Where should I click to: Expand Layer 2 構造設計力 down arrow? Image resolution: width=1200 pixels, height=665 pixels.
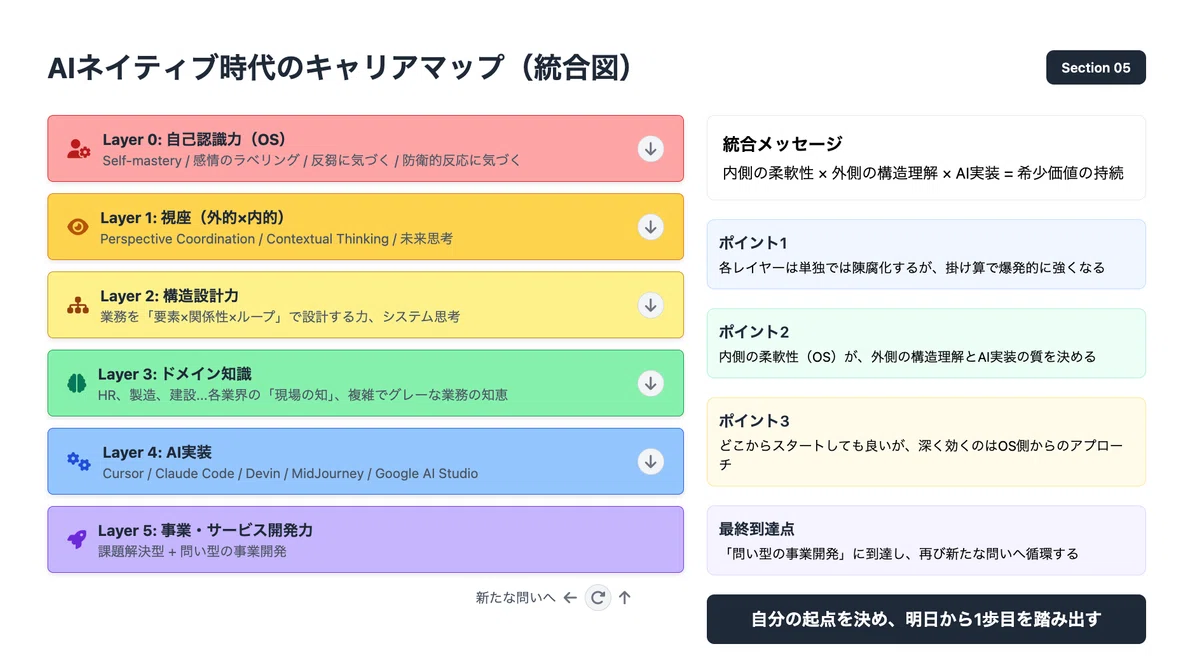point(651,305)
